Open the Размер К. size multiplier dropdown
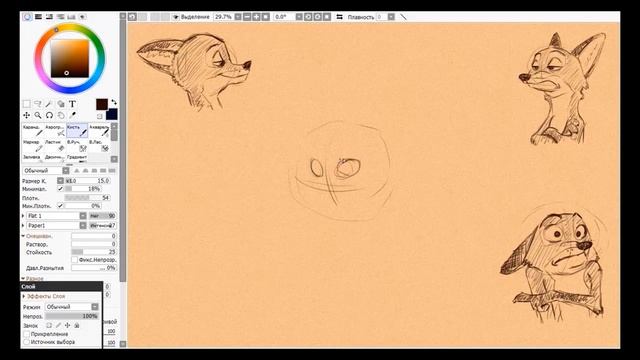 click(x=60, y=180)
